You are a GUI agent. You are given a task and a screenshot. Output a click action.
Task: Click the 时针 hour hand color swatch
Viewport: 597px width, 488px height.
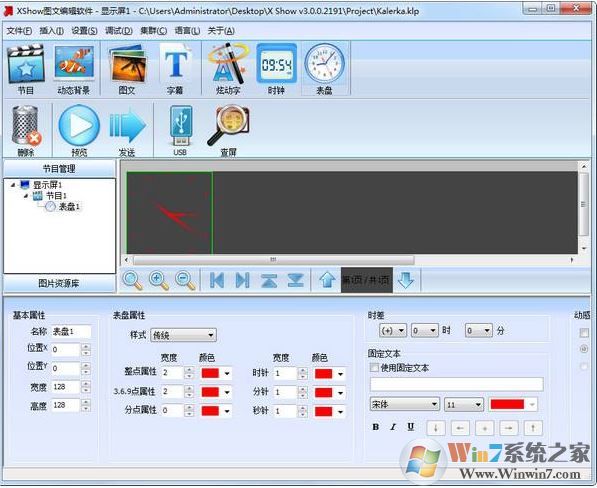tap(323, 374)
